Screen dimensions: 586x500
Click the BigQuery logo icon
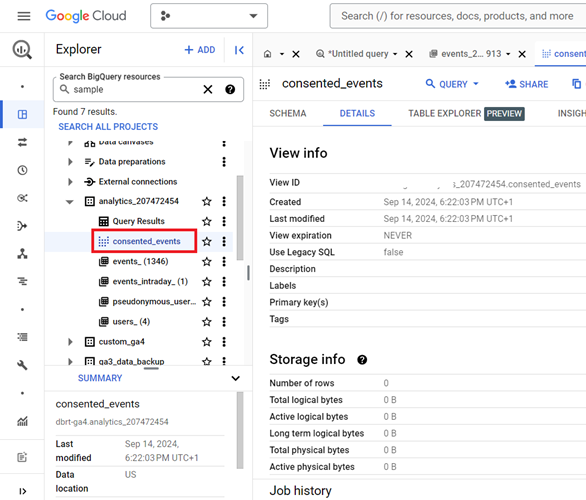pyautogui.click(x=22, y=50)
